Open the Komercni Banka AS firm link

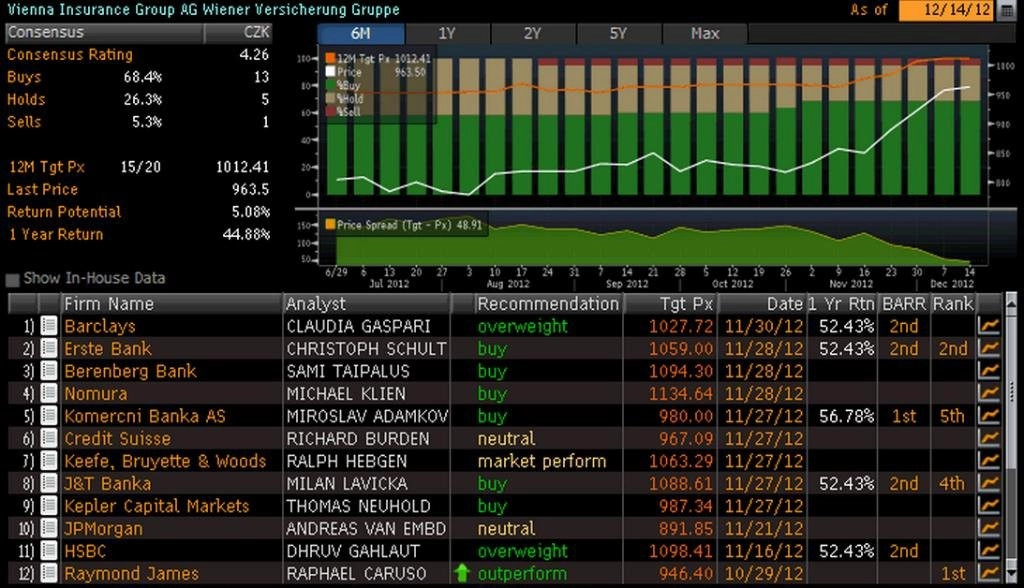145,416
